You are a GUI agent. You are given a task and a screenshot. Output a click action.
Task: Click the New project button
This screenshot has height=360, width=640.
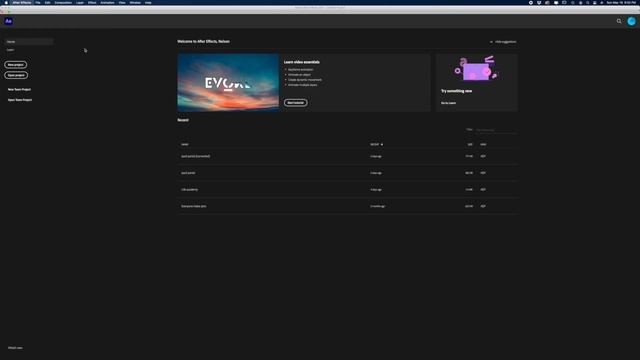[x=16, y=64]
